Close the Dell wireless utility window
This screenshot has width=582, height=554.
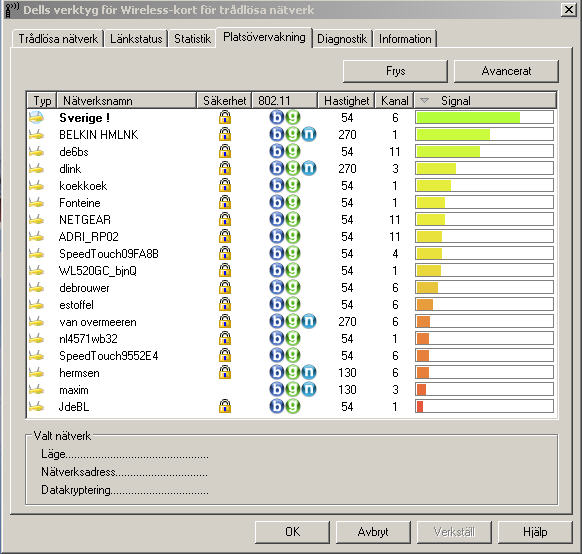pyautogui.click(x=569, y=9)
